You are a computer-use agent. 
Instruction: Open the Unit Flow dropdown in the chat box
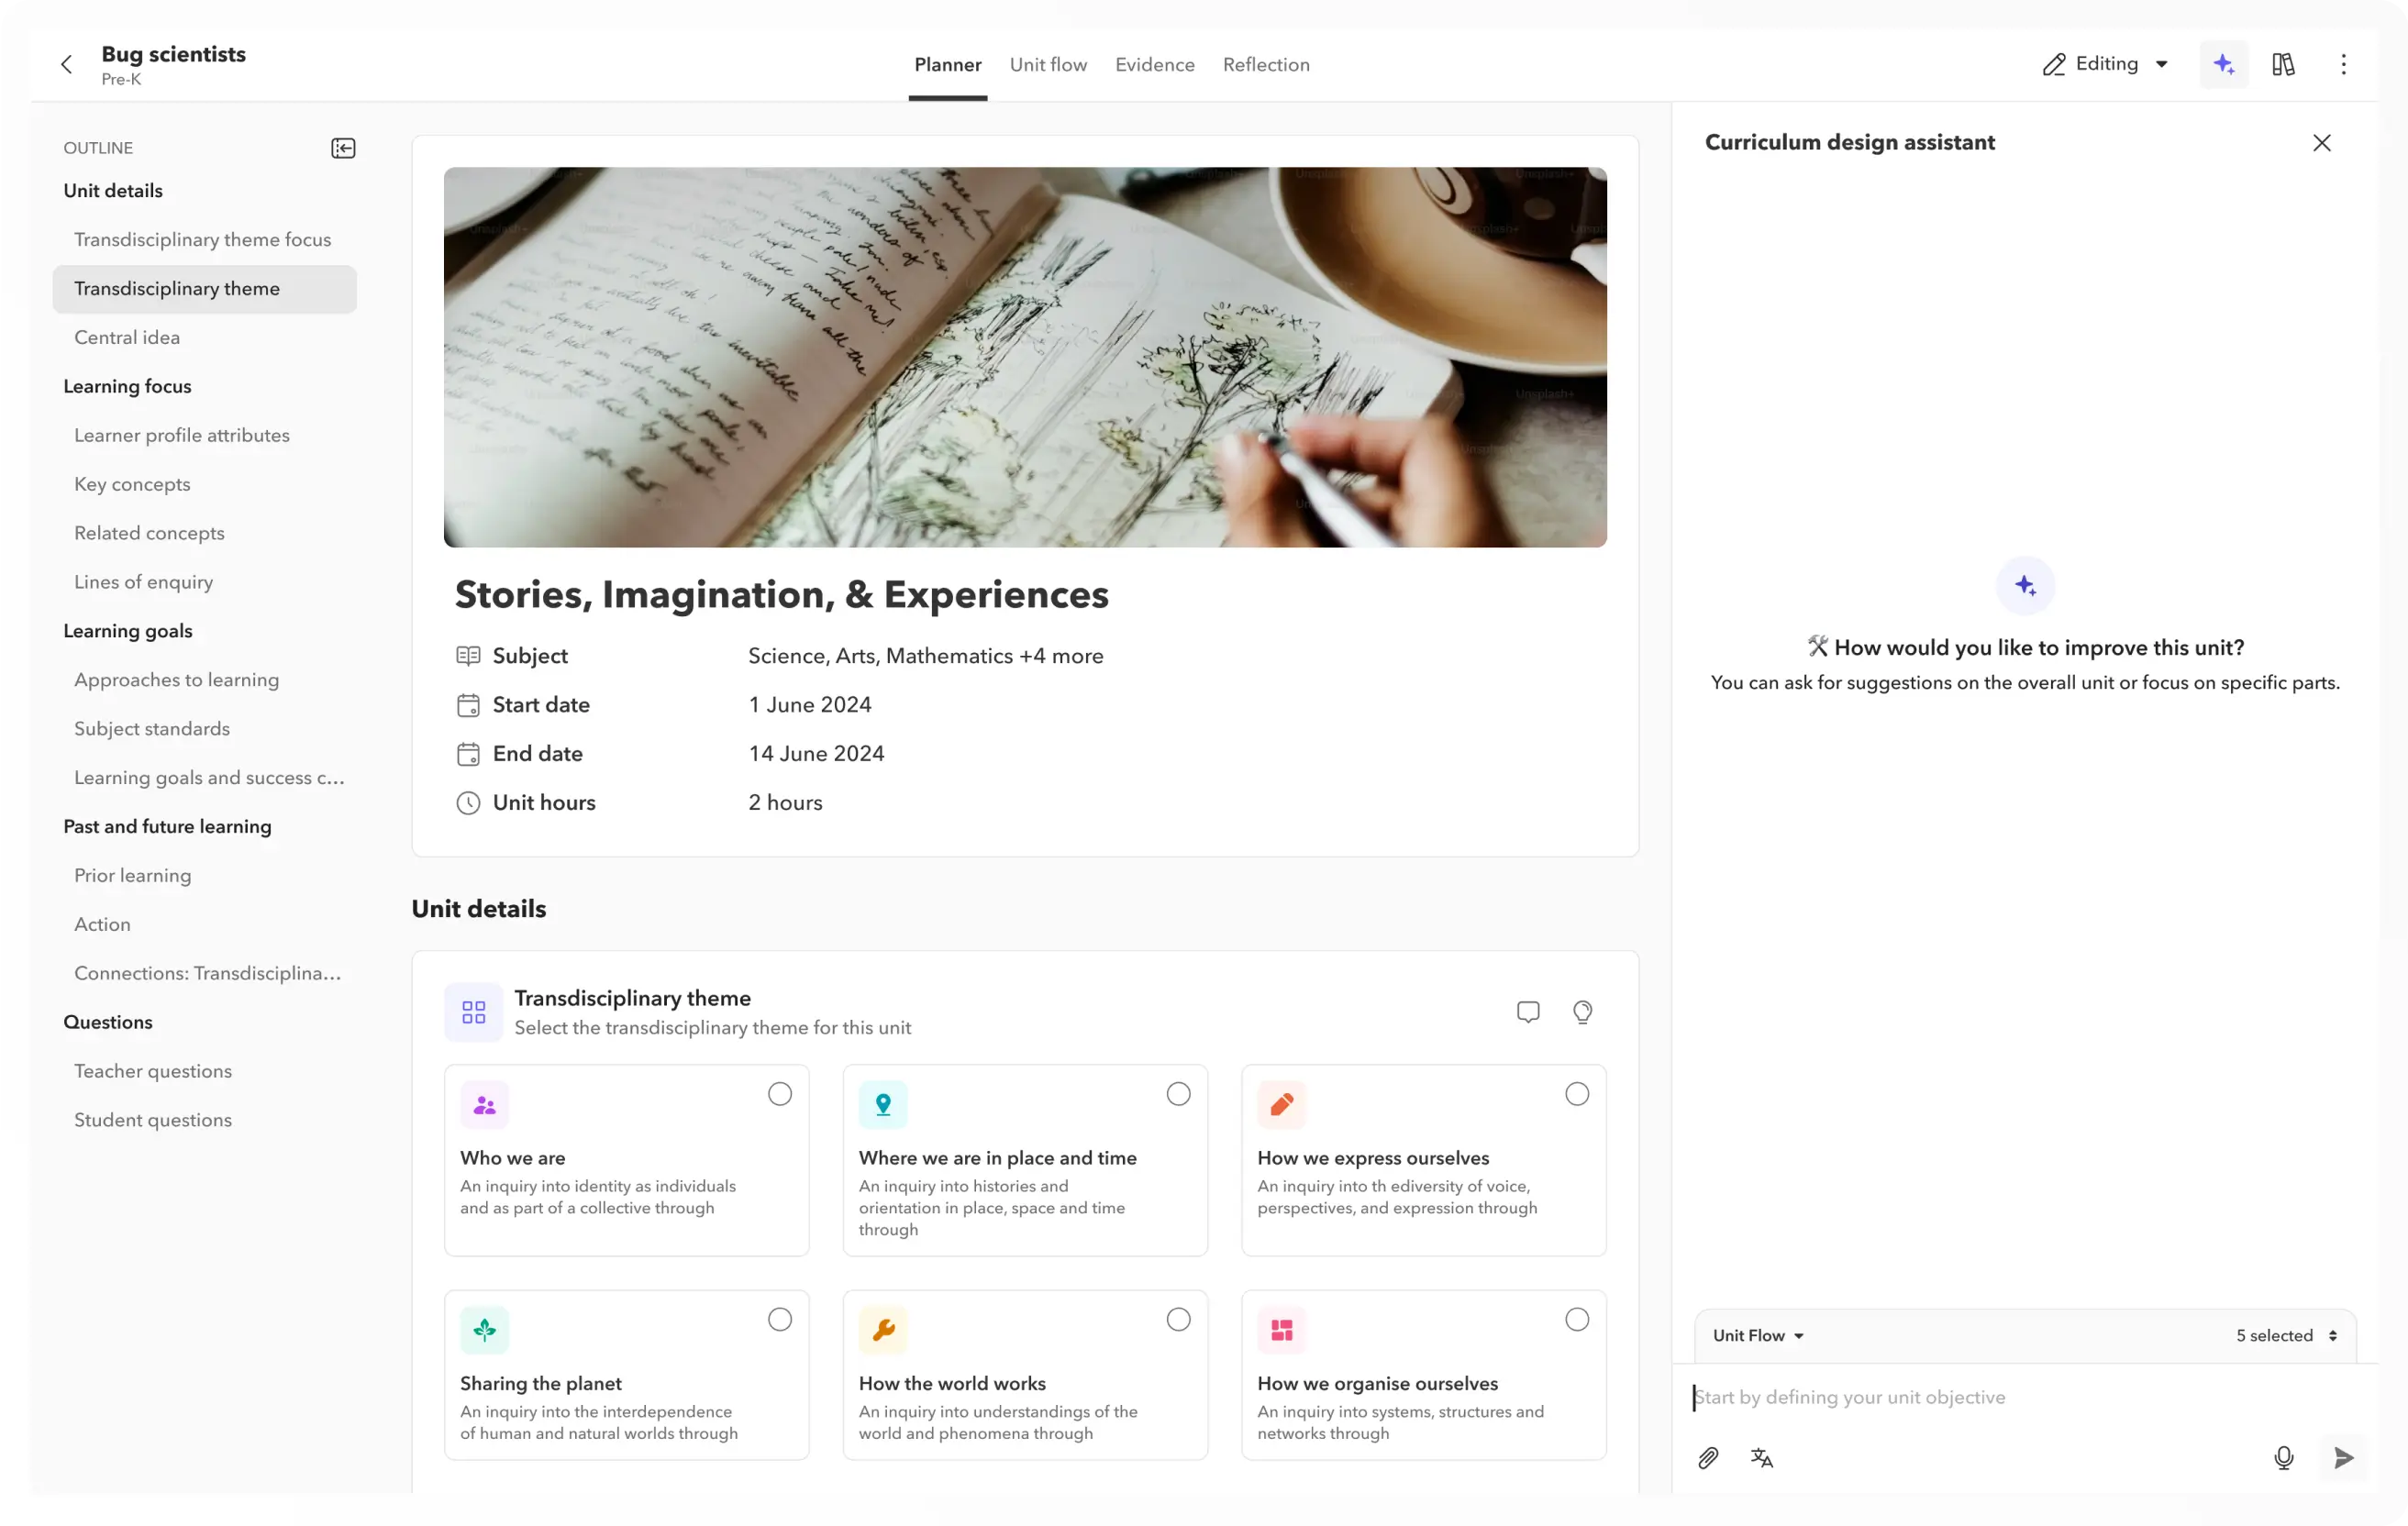coord(1757,1335)
